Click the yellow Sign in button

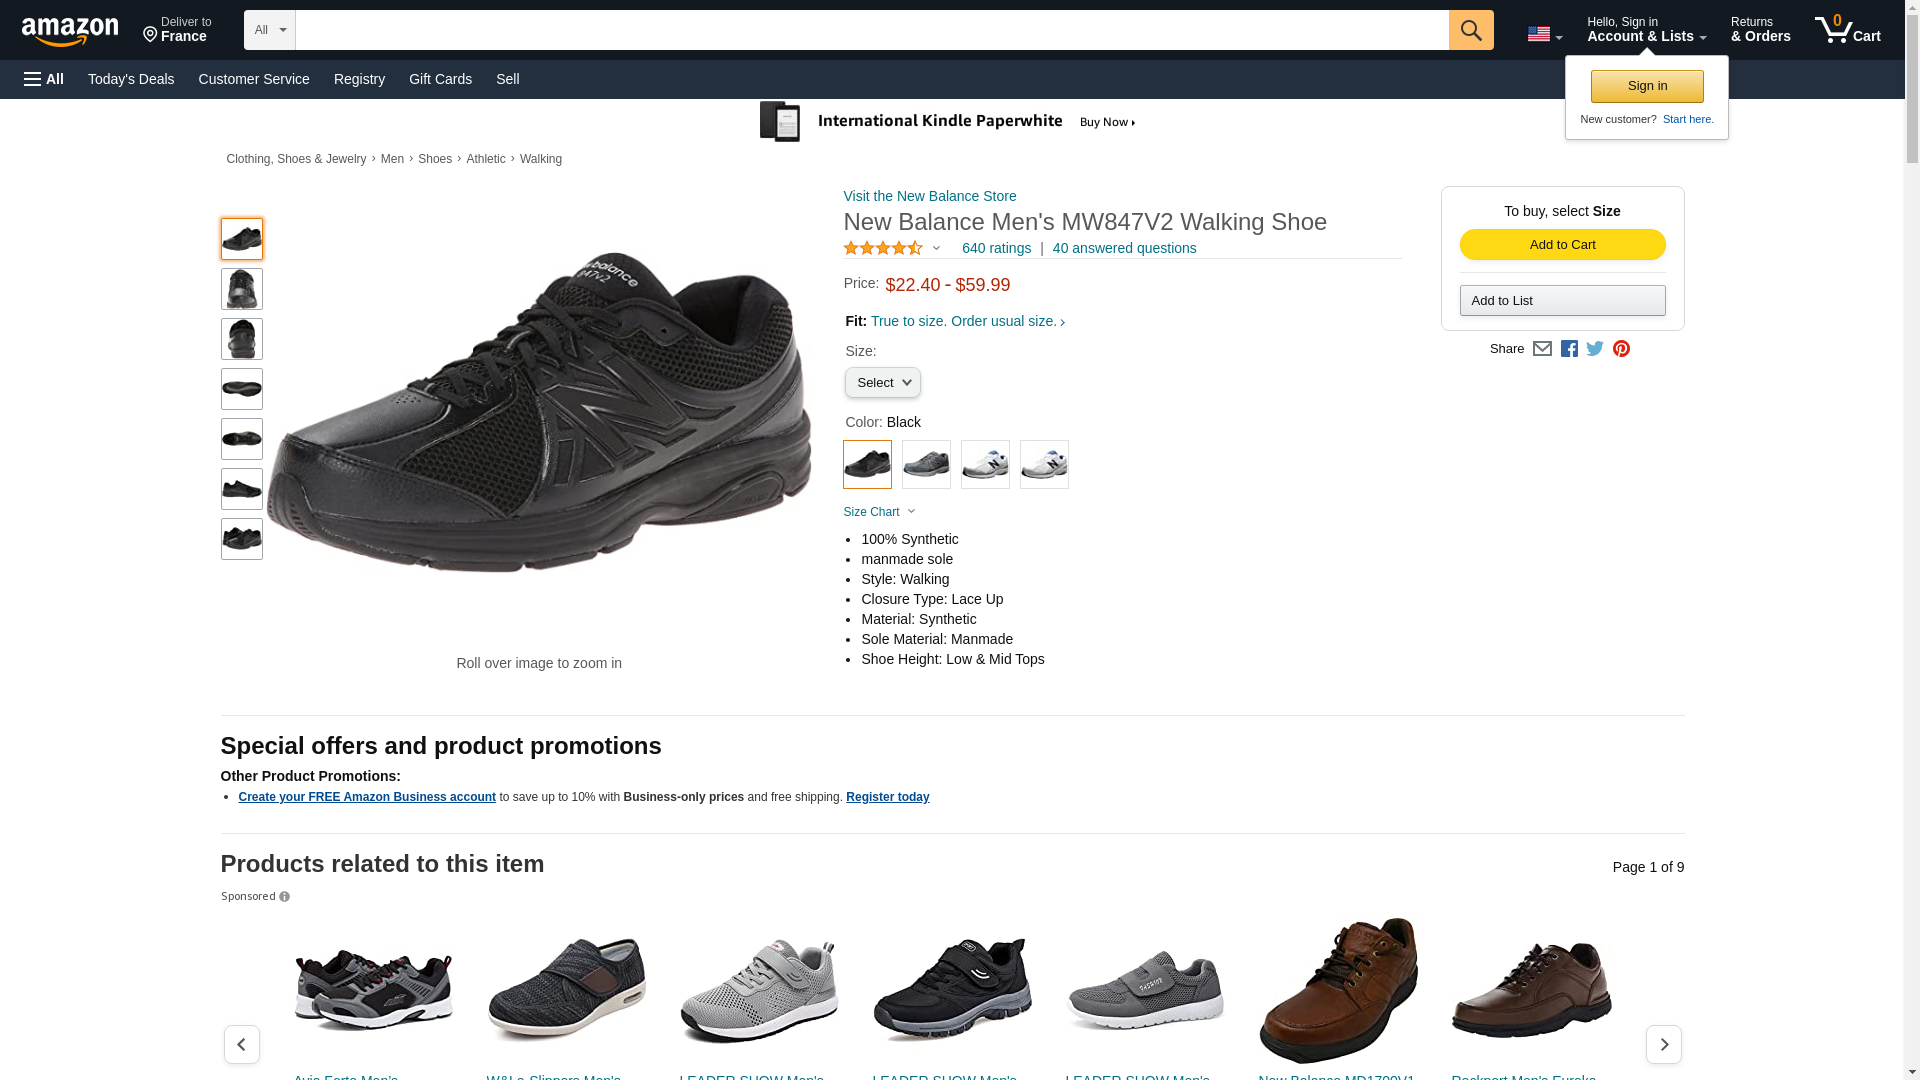click(x=1647, y=86)
